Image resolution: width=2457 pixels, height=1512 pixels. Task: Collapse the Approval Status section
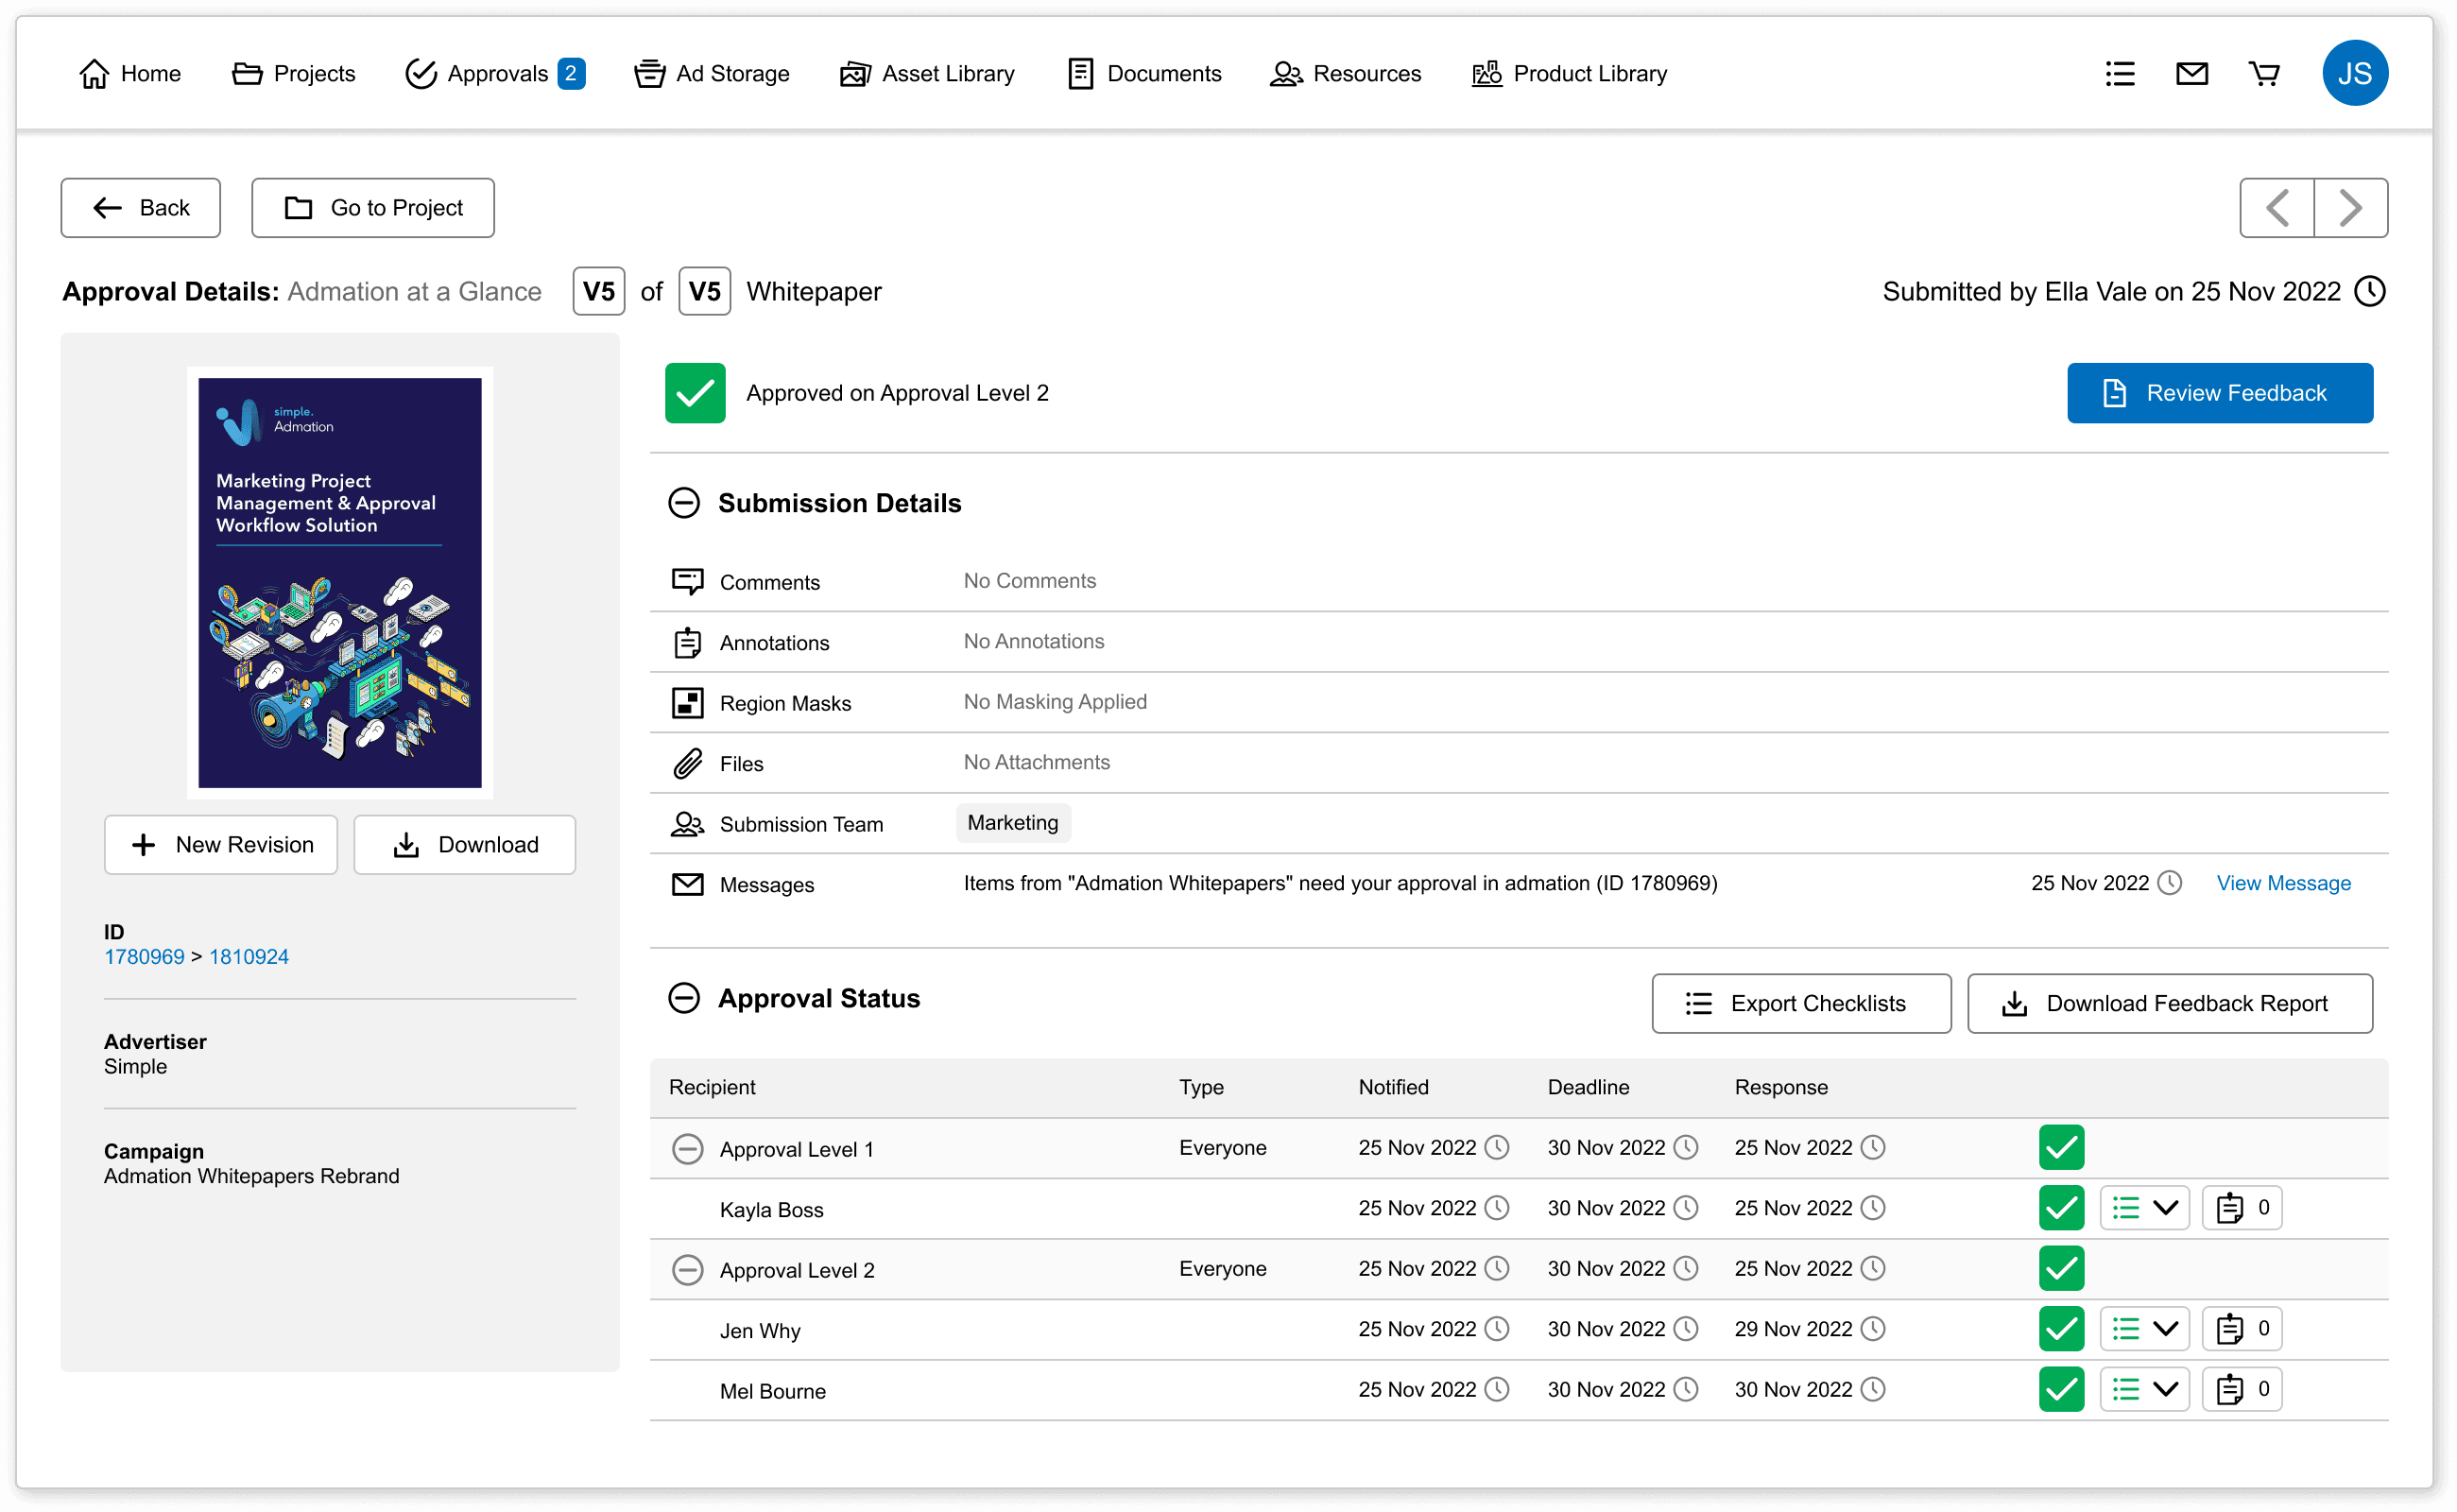pos(685,998)
